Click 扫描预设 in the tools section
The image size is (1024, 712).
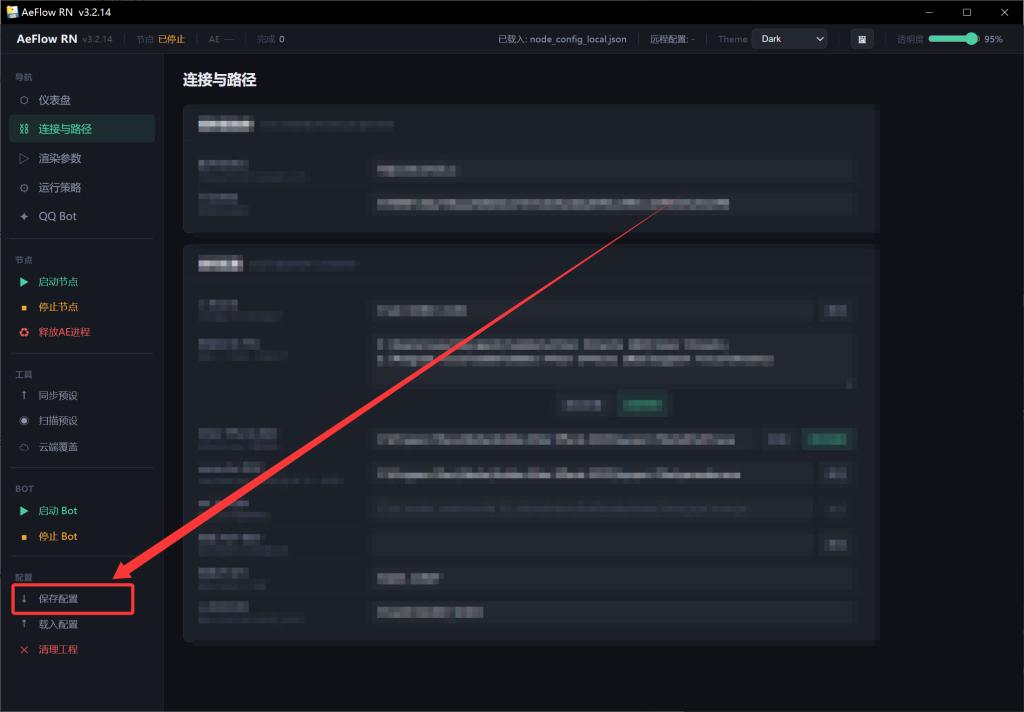57,421
